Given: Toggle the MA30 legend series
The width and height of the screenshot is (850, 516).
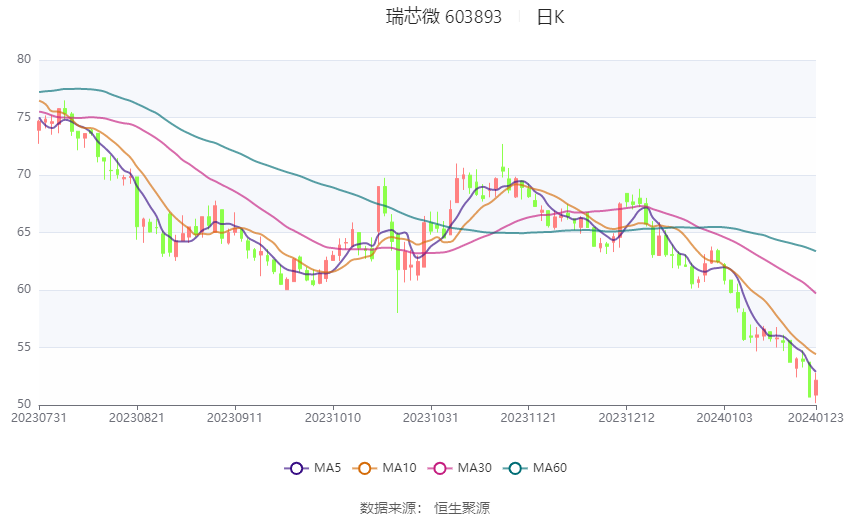Looking at the screenshot, I should coord(460,468).
